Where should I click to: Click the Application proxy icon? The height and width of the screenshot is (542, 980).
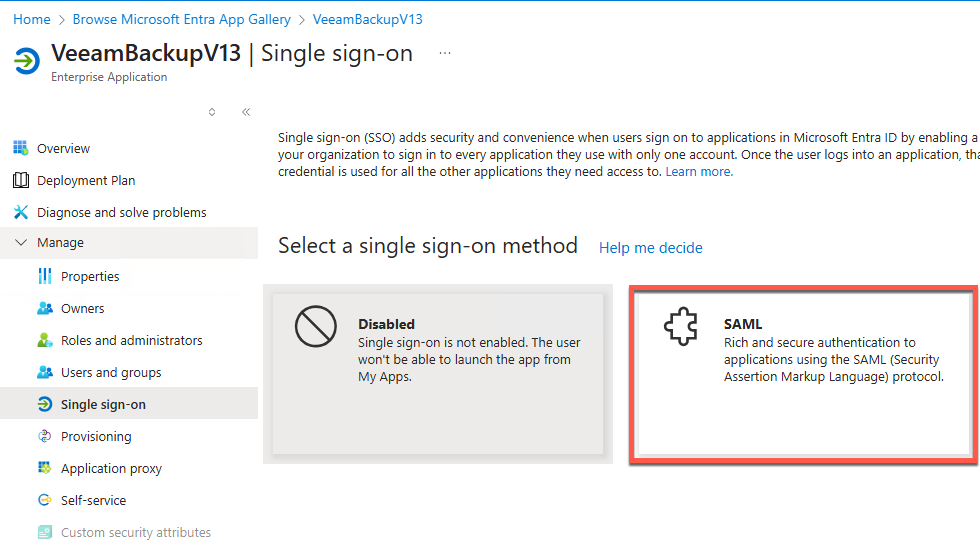(x=44, y=468)
